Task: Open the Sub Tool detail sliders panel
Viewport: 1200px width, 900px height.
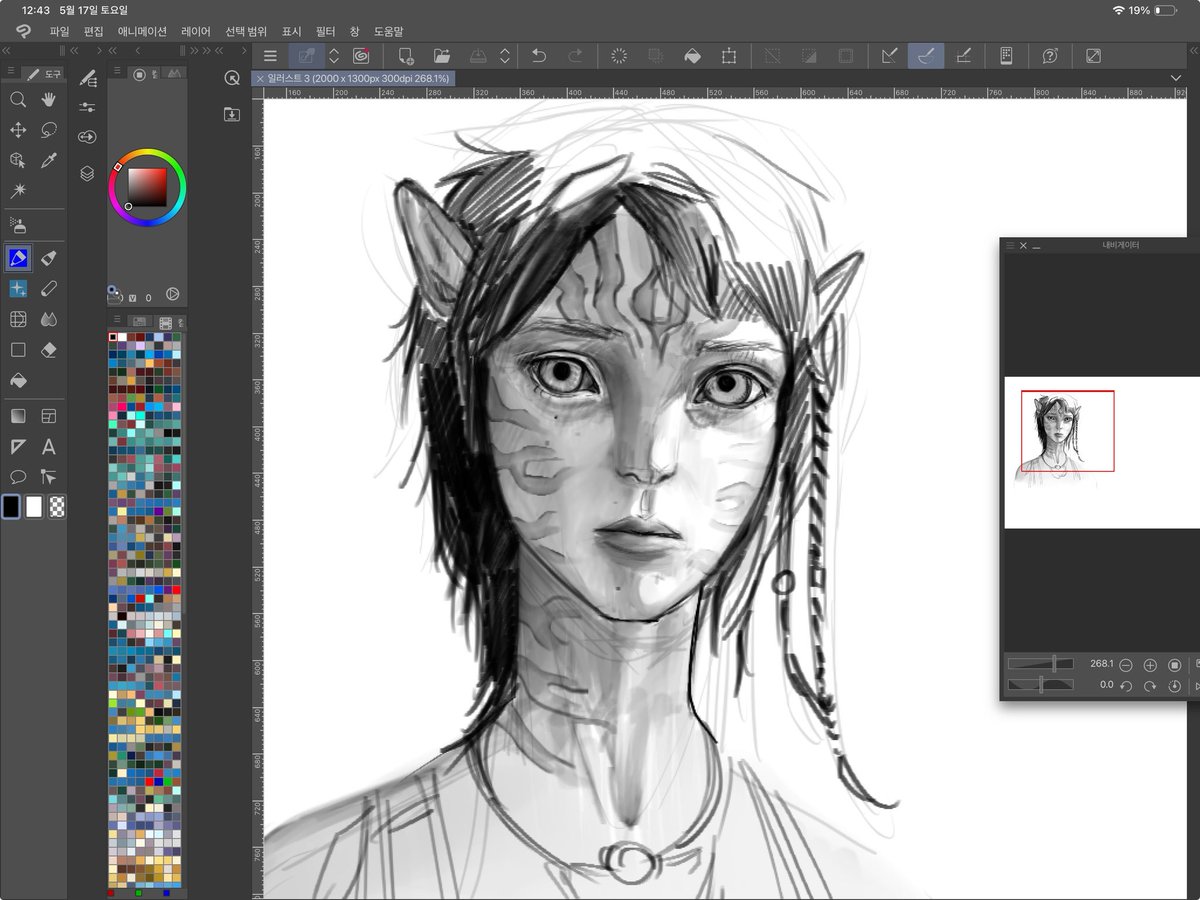Action: [x=88, y=108]
